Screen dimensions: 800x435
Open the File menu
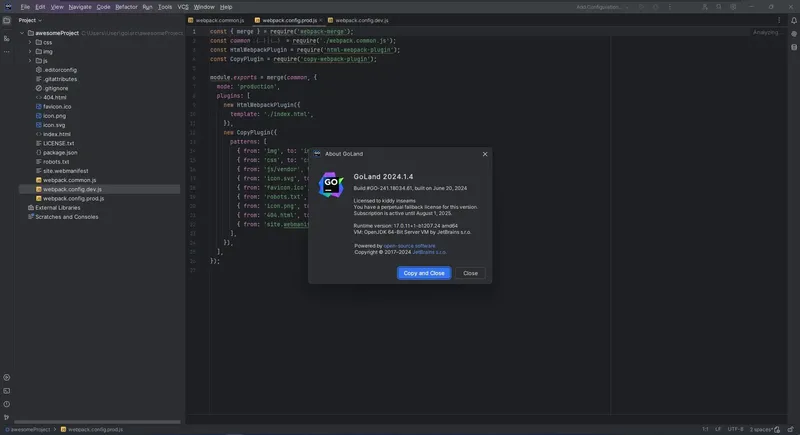coord(25,7)
